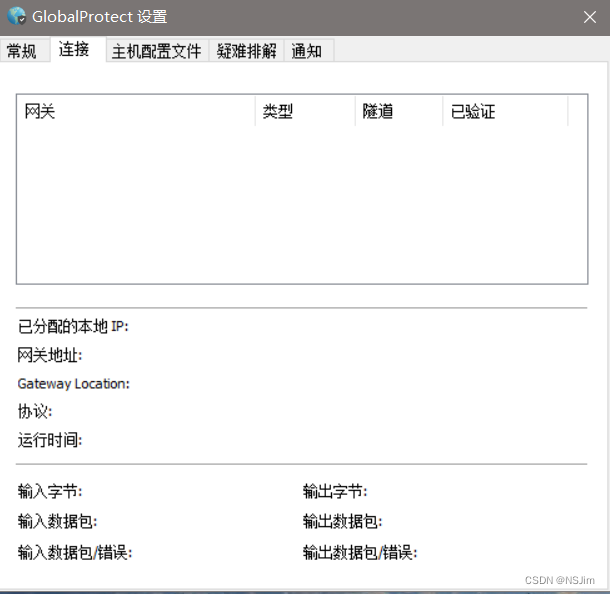This screenshot has width=610, height=594.
Task: Click the 输入数据包: label
Action: (x=58, y=522)
